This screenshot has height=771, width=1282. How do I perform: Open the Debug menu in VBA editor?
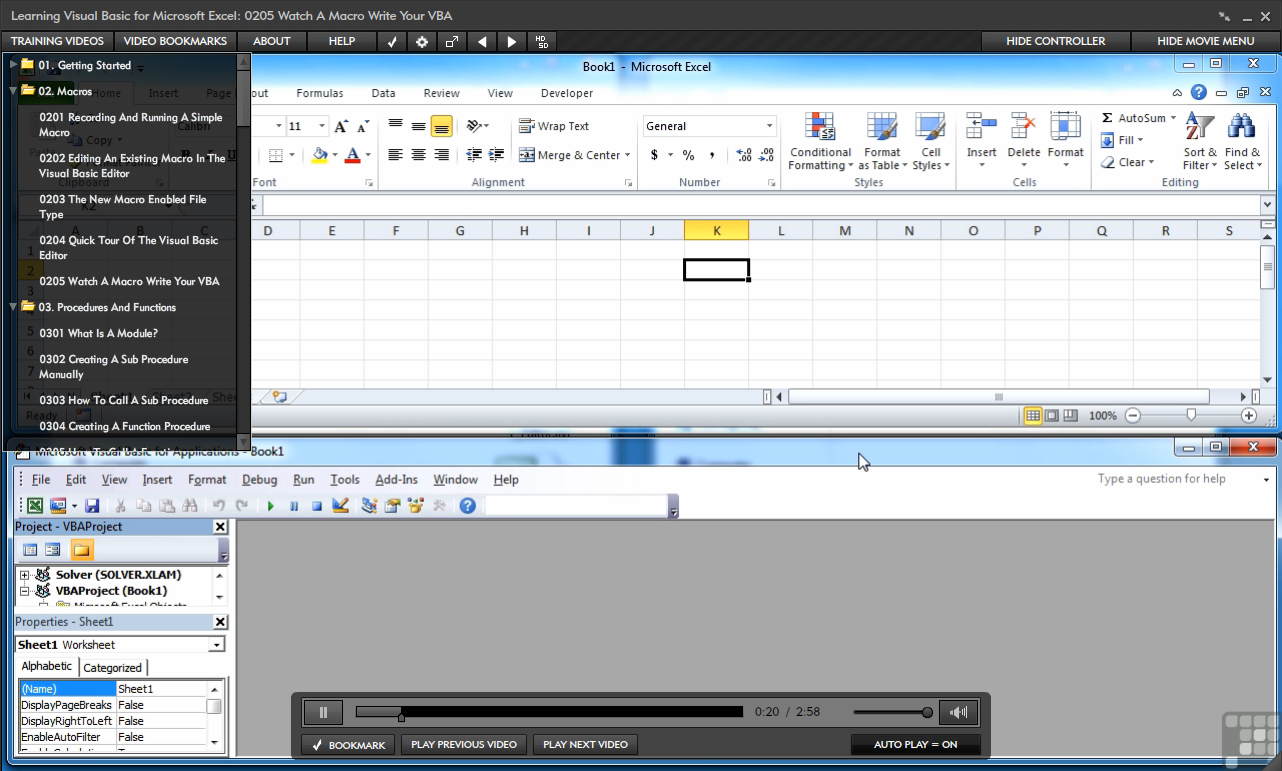tap(259, 479)
